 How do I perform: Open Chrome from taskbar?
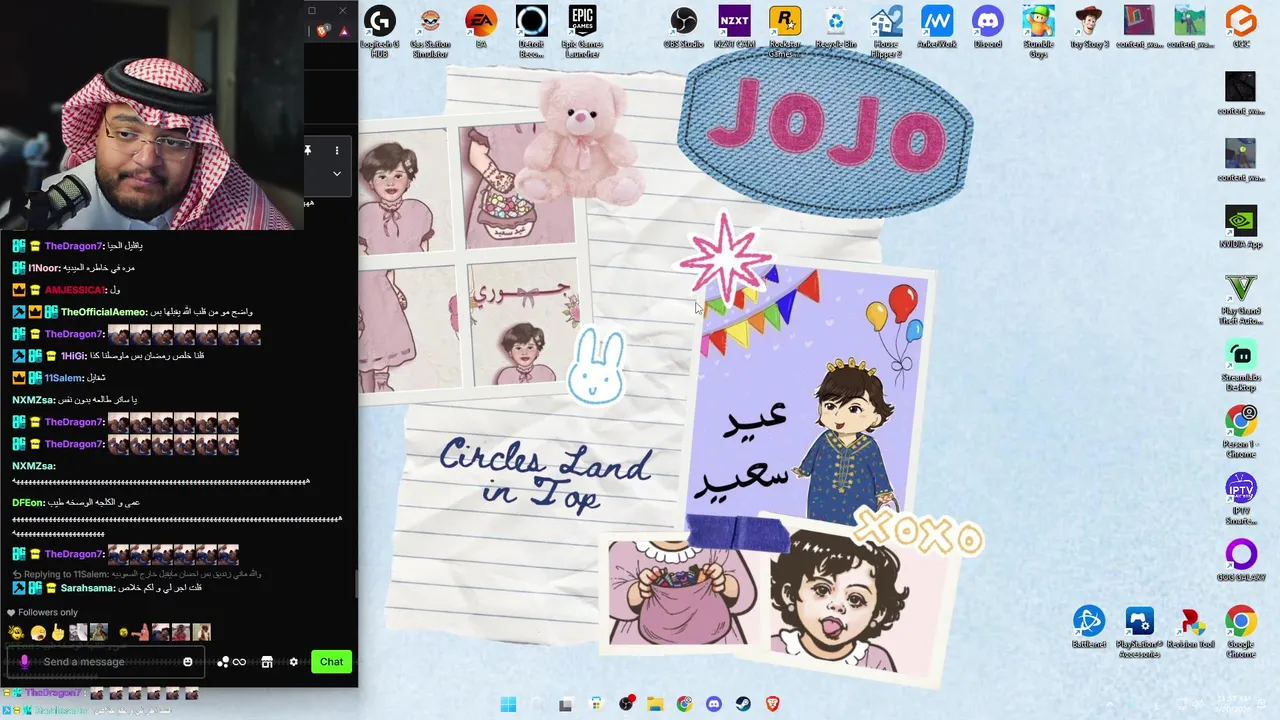click(684, 704)
